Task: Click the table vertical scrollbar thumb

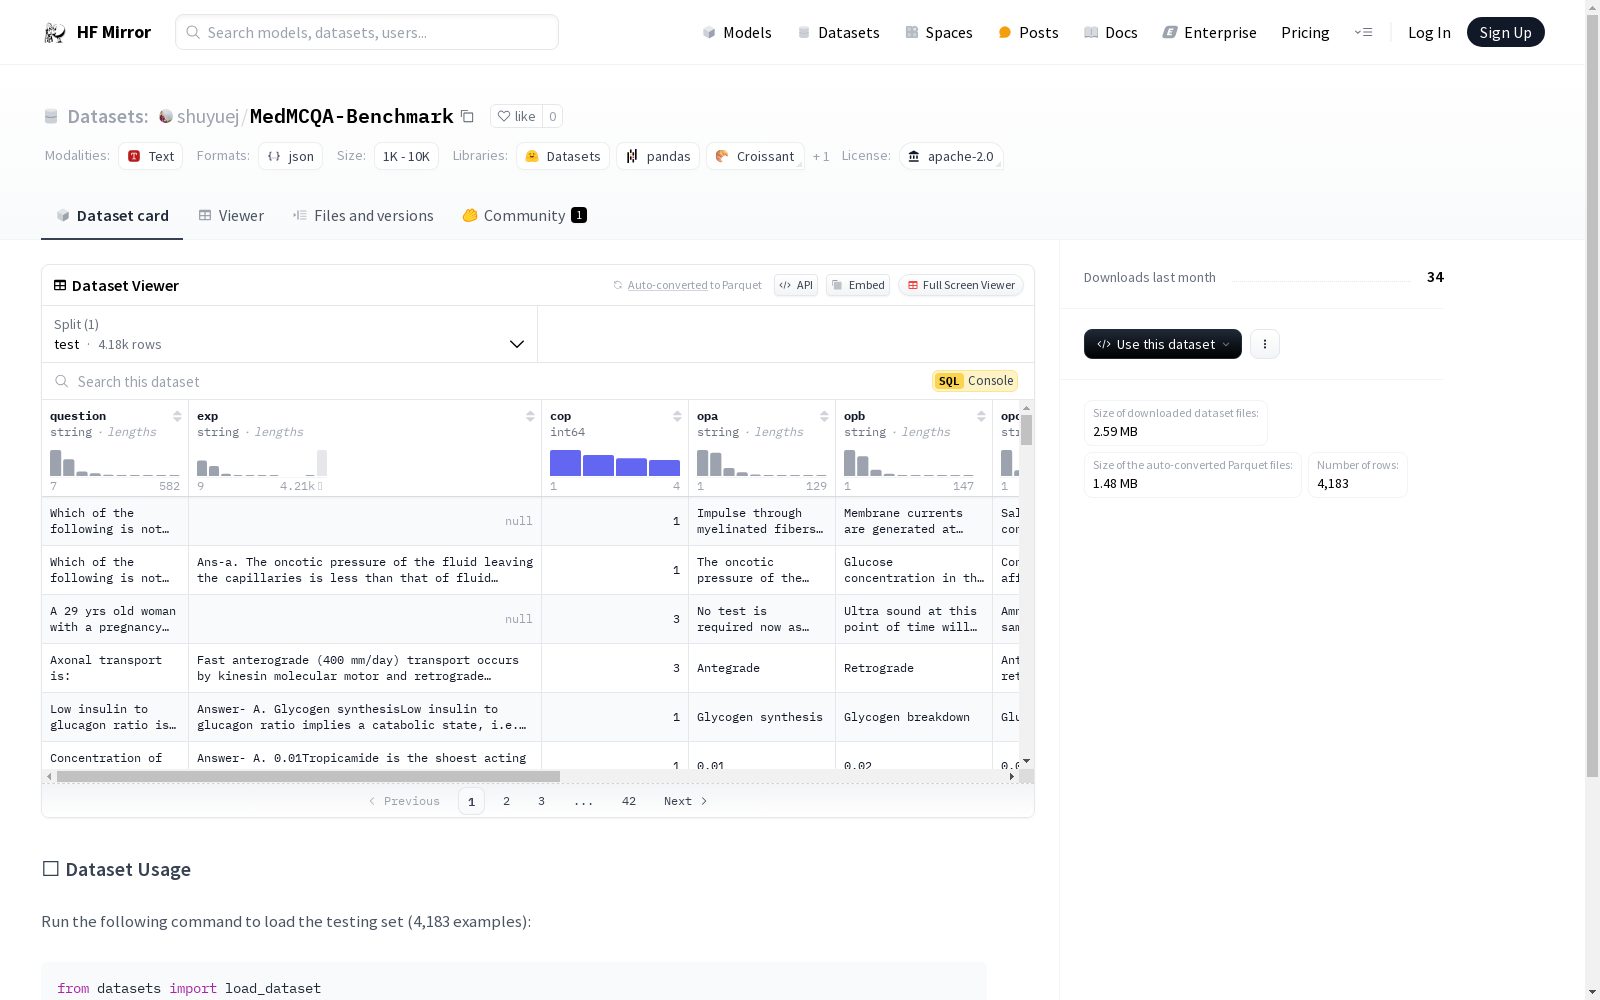Action: [1026, 430]
